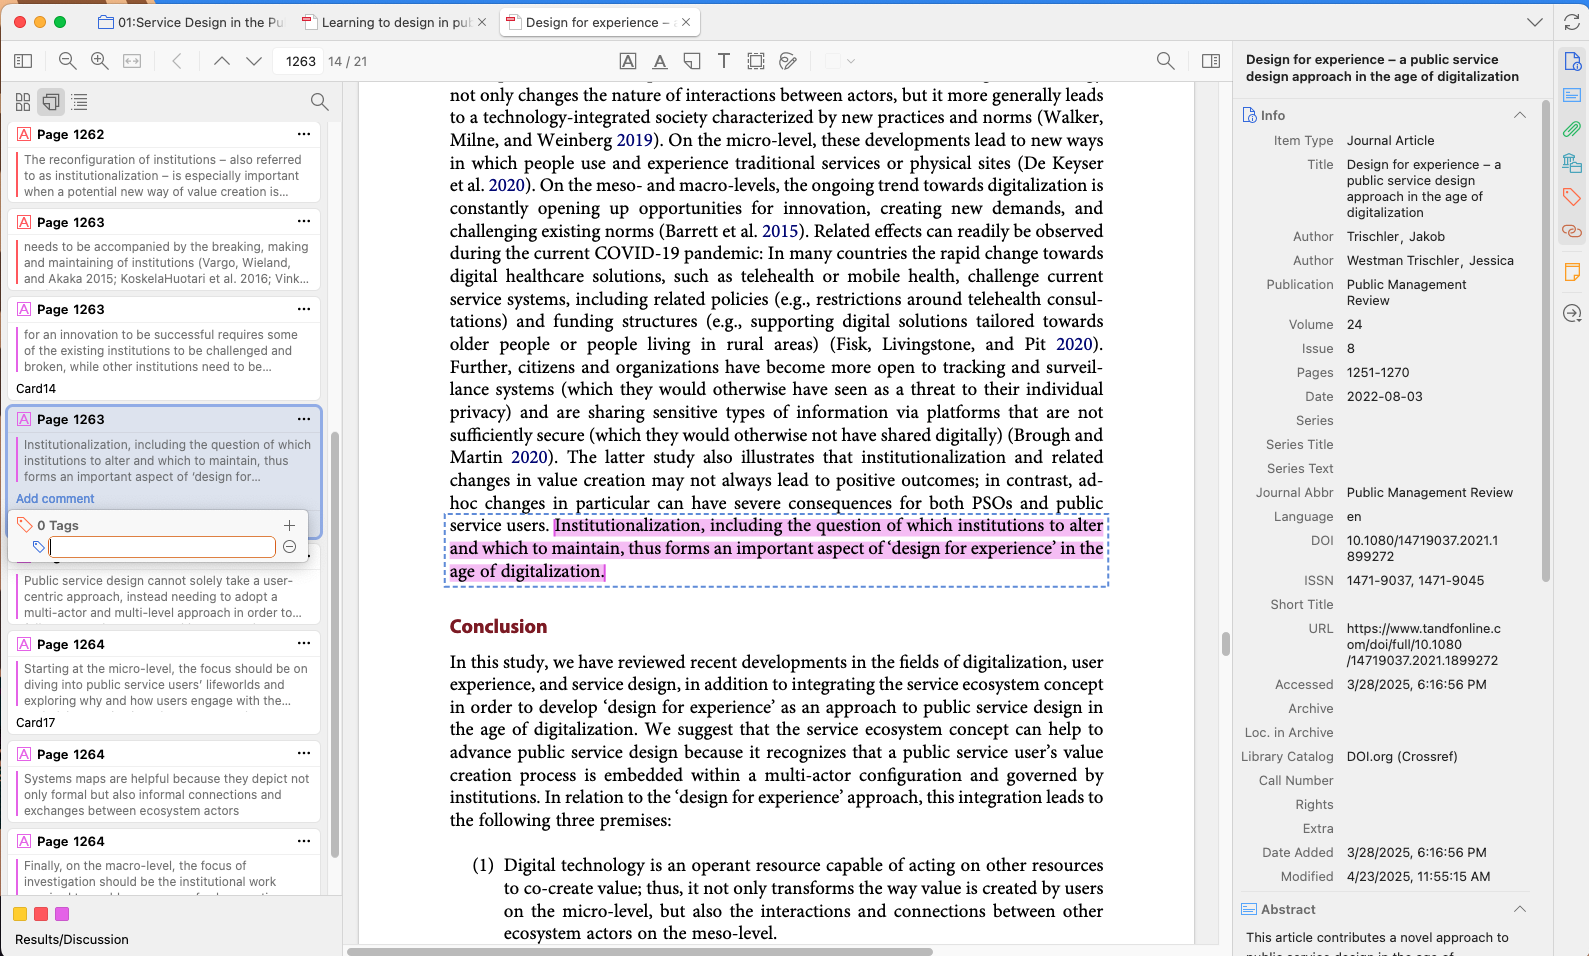Image resolution: width=1589 pixels, height=956 pixels.
Task: Close the Learning to design tab
Action: click(483, 22)
